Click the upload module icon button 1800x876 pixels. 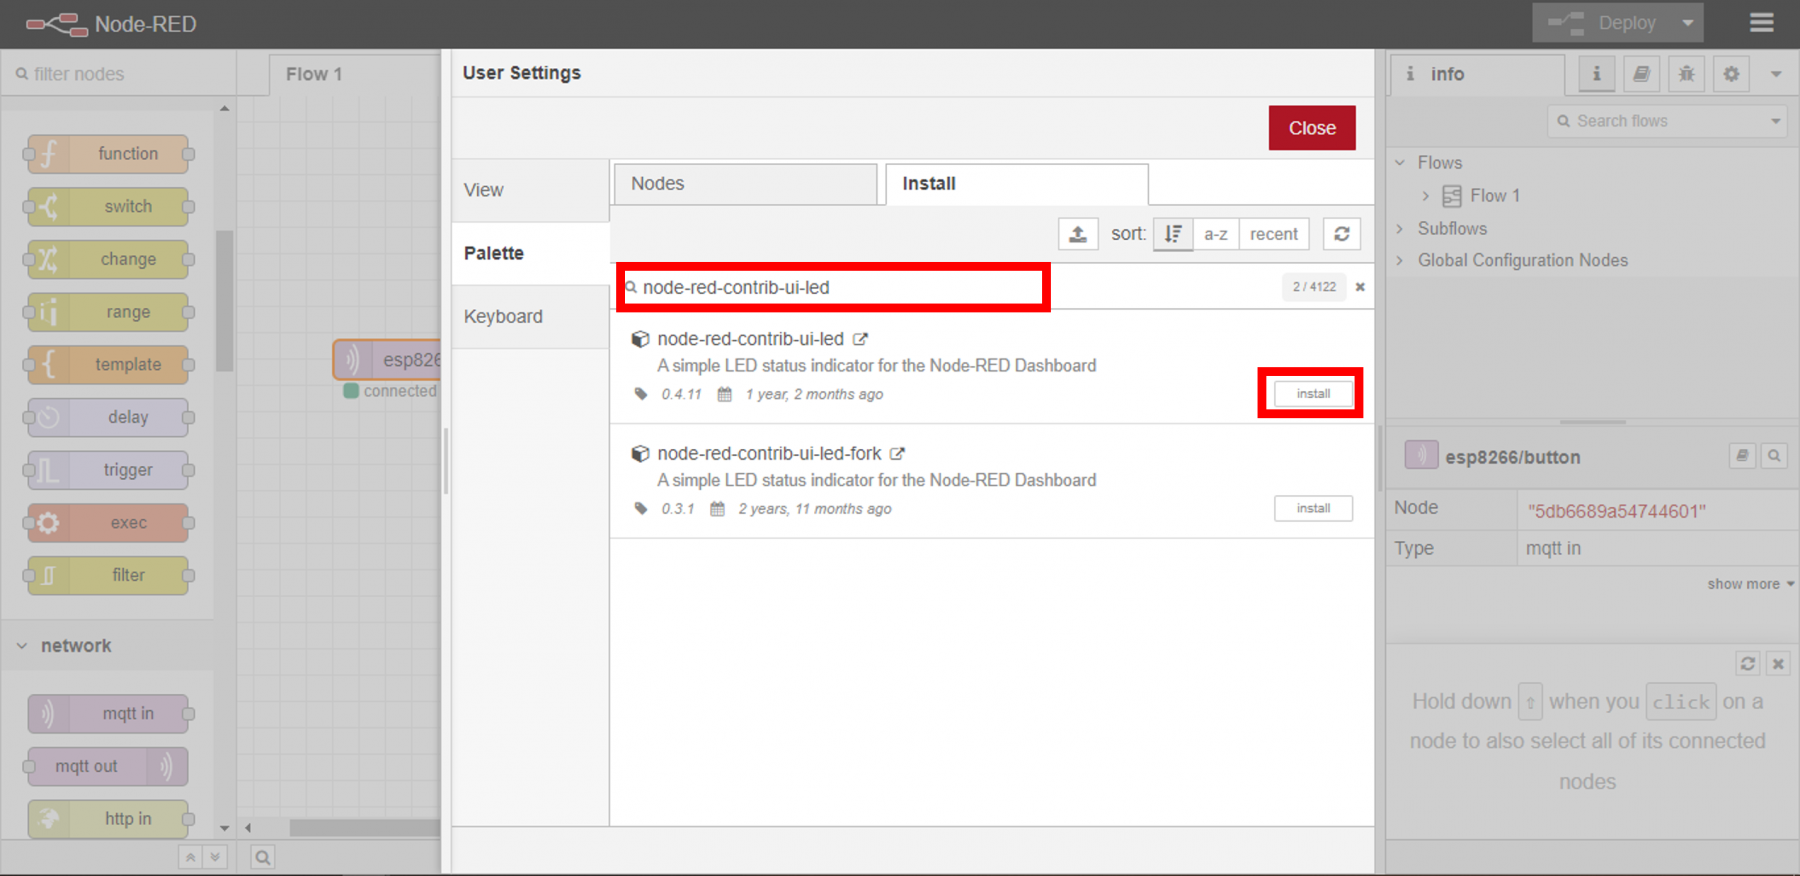tap(1078, 234)
